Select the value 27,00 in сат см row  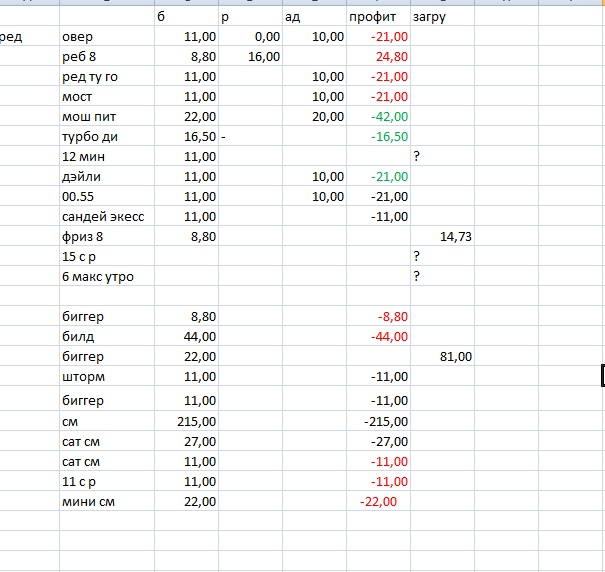pyautogui.click(x=200, y=442)
